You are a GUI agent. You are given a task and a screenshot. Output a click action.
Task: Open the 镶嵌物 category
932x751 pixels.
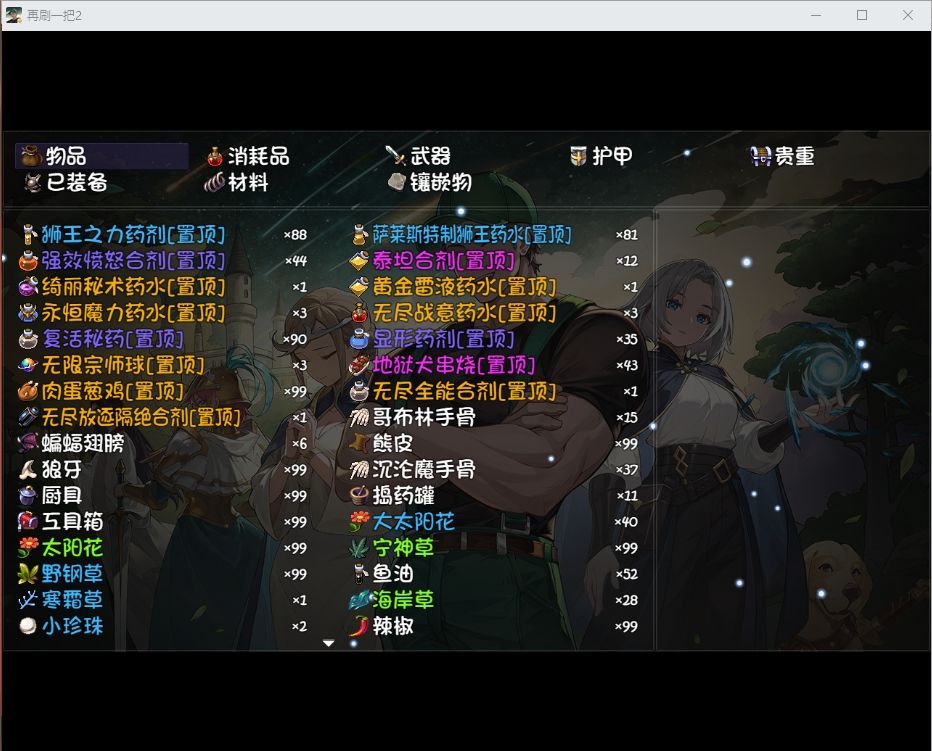(x=429, y=182)
